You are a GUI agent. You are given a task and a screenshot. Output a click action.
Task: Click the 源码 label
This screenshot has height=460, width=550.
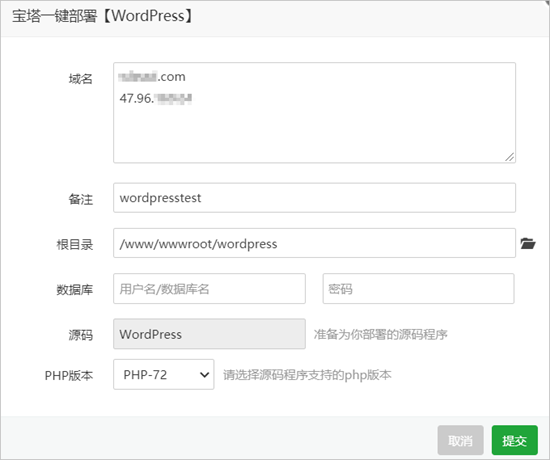click(x=80, y=335)
